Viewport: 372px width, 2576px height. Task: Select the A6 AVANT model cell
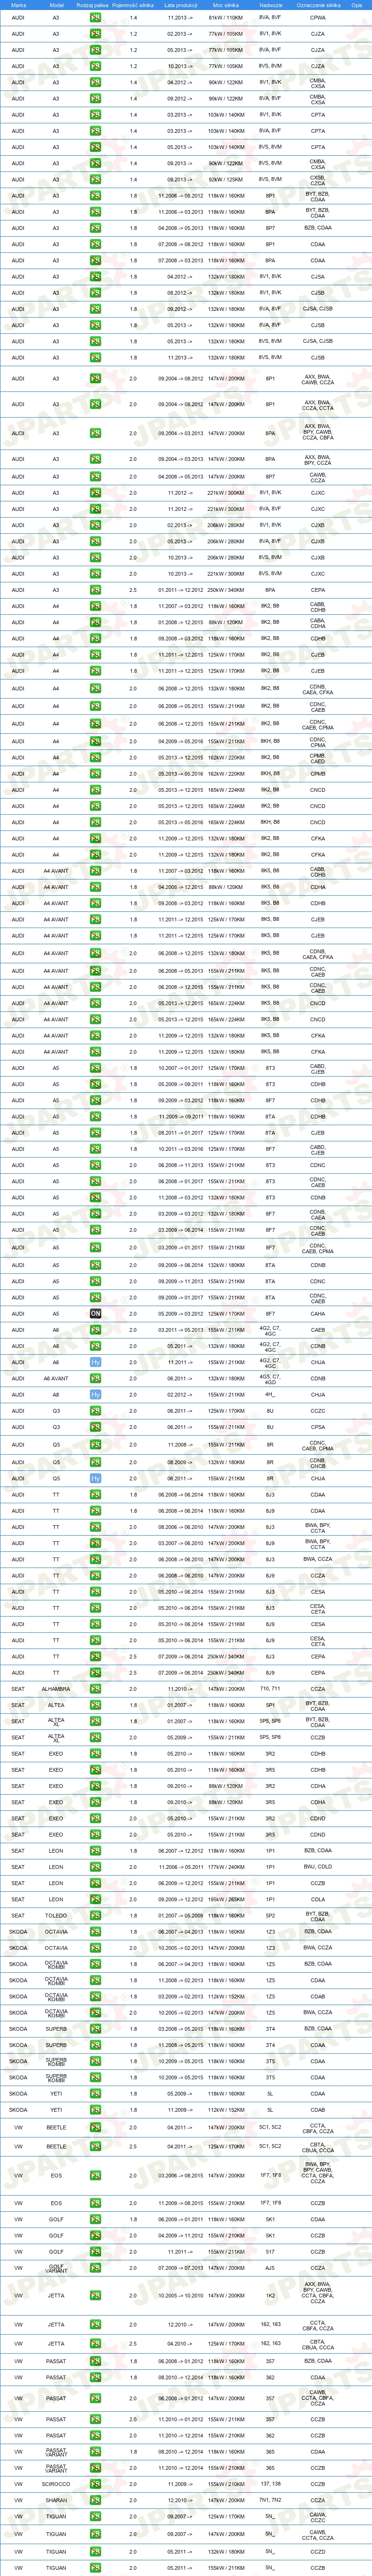click(56, 1379)
